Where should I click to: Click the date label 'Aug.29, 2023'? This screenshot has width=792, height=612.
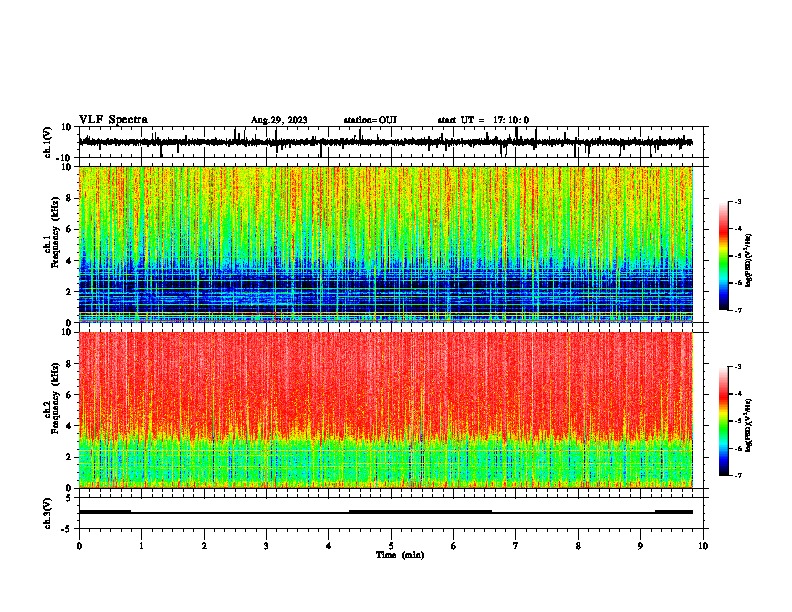pyautogui.click(x=279, y=120)
